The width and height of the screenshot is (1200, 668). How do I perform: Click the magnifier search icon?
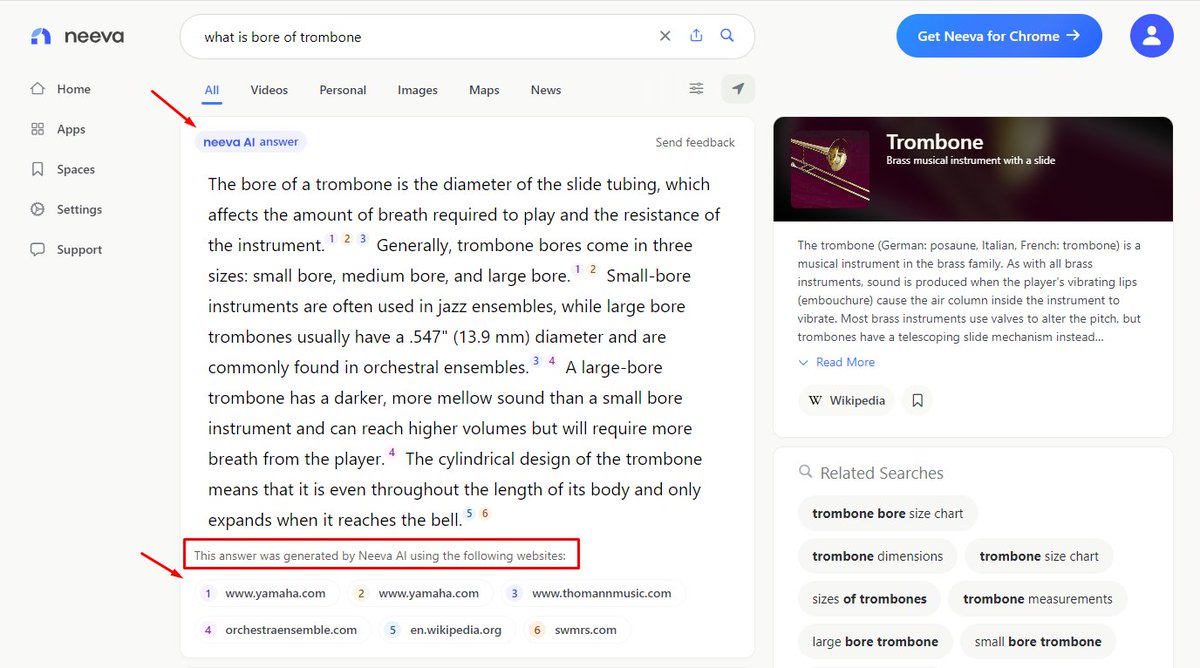click(727, 36)
